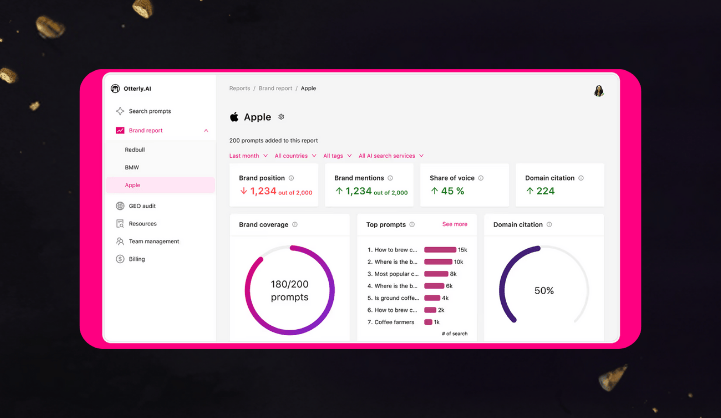Select BMW brand report
This screenshot has width=721, height=418.
click(x=132, y=167)
